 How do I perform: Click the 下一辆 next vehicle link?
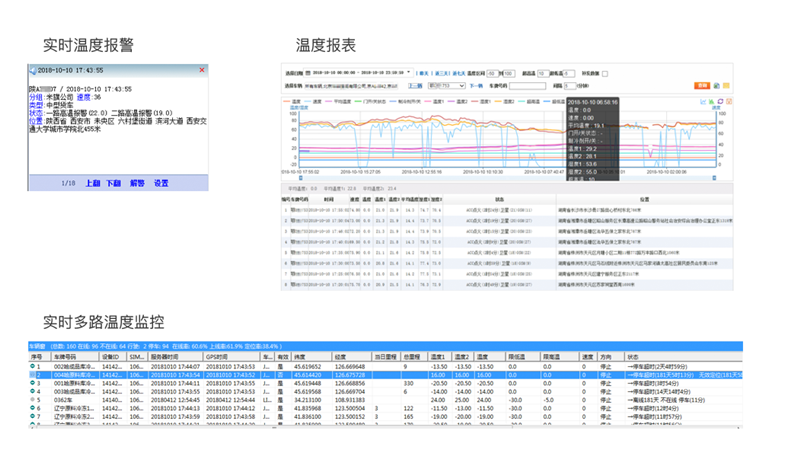pyautogui.click(x=478, y=86)
